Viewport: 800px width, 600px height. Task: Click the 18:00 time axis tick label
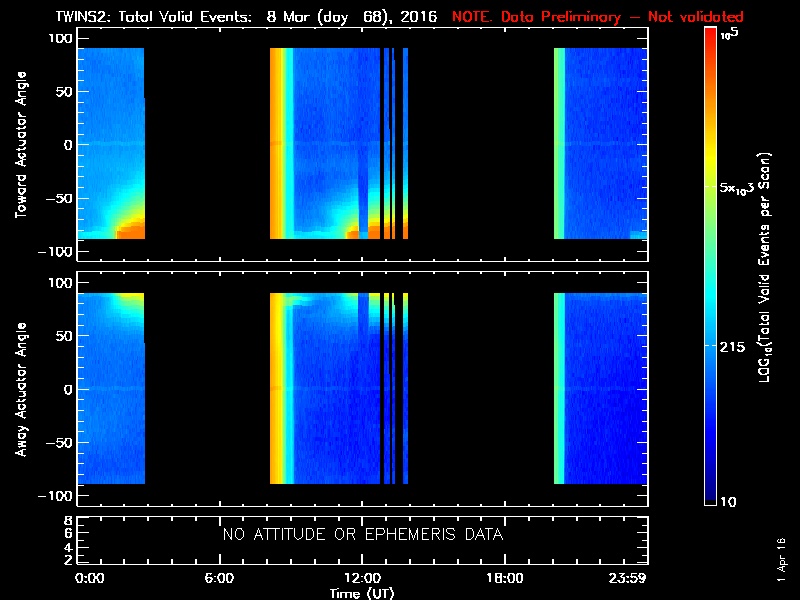pos(504,579)
